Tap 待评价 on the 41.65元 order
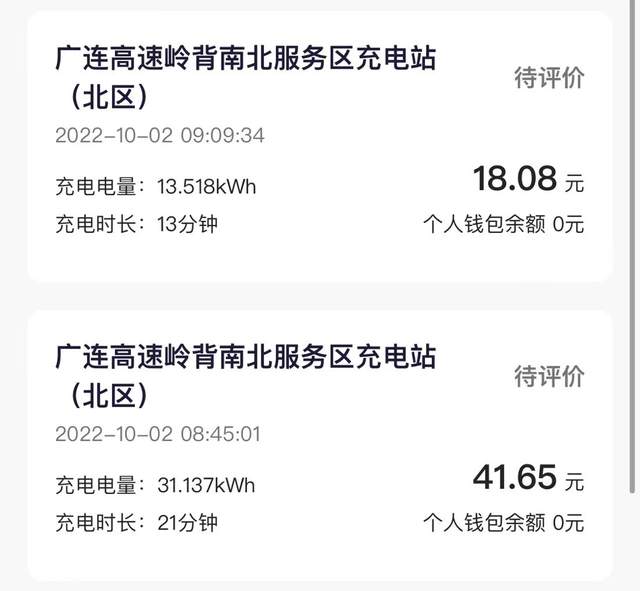Screen dimensions: 640x591 tap(549, 376)
